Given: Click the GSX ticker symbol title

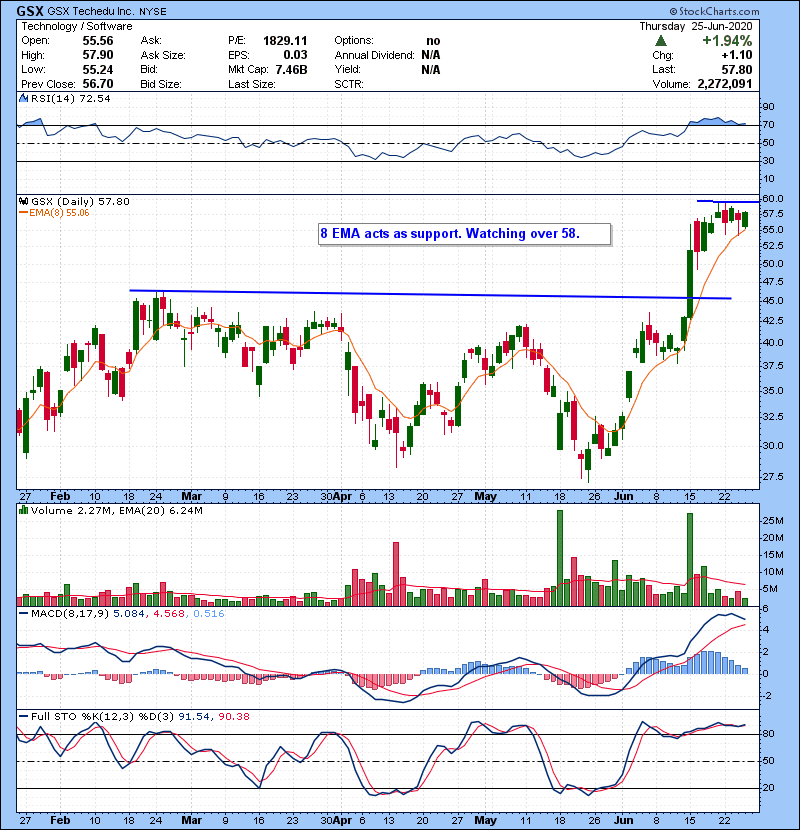Looking at the screenshot, I should [x=30, y=11].
